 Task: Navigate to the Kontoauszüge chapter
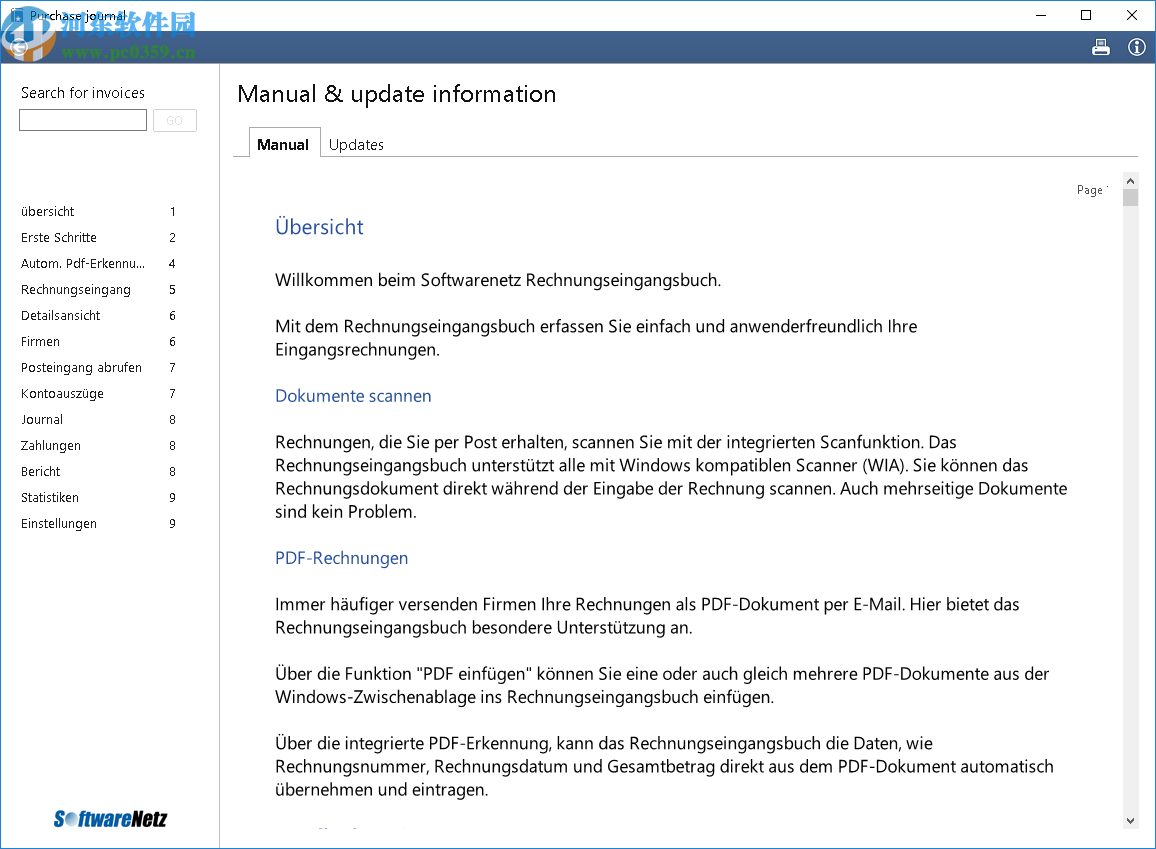62,394
